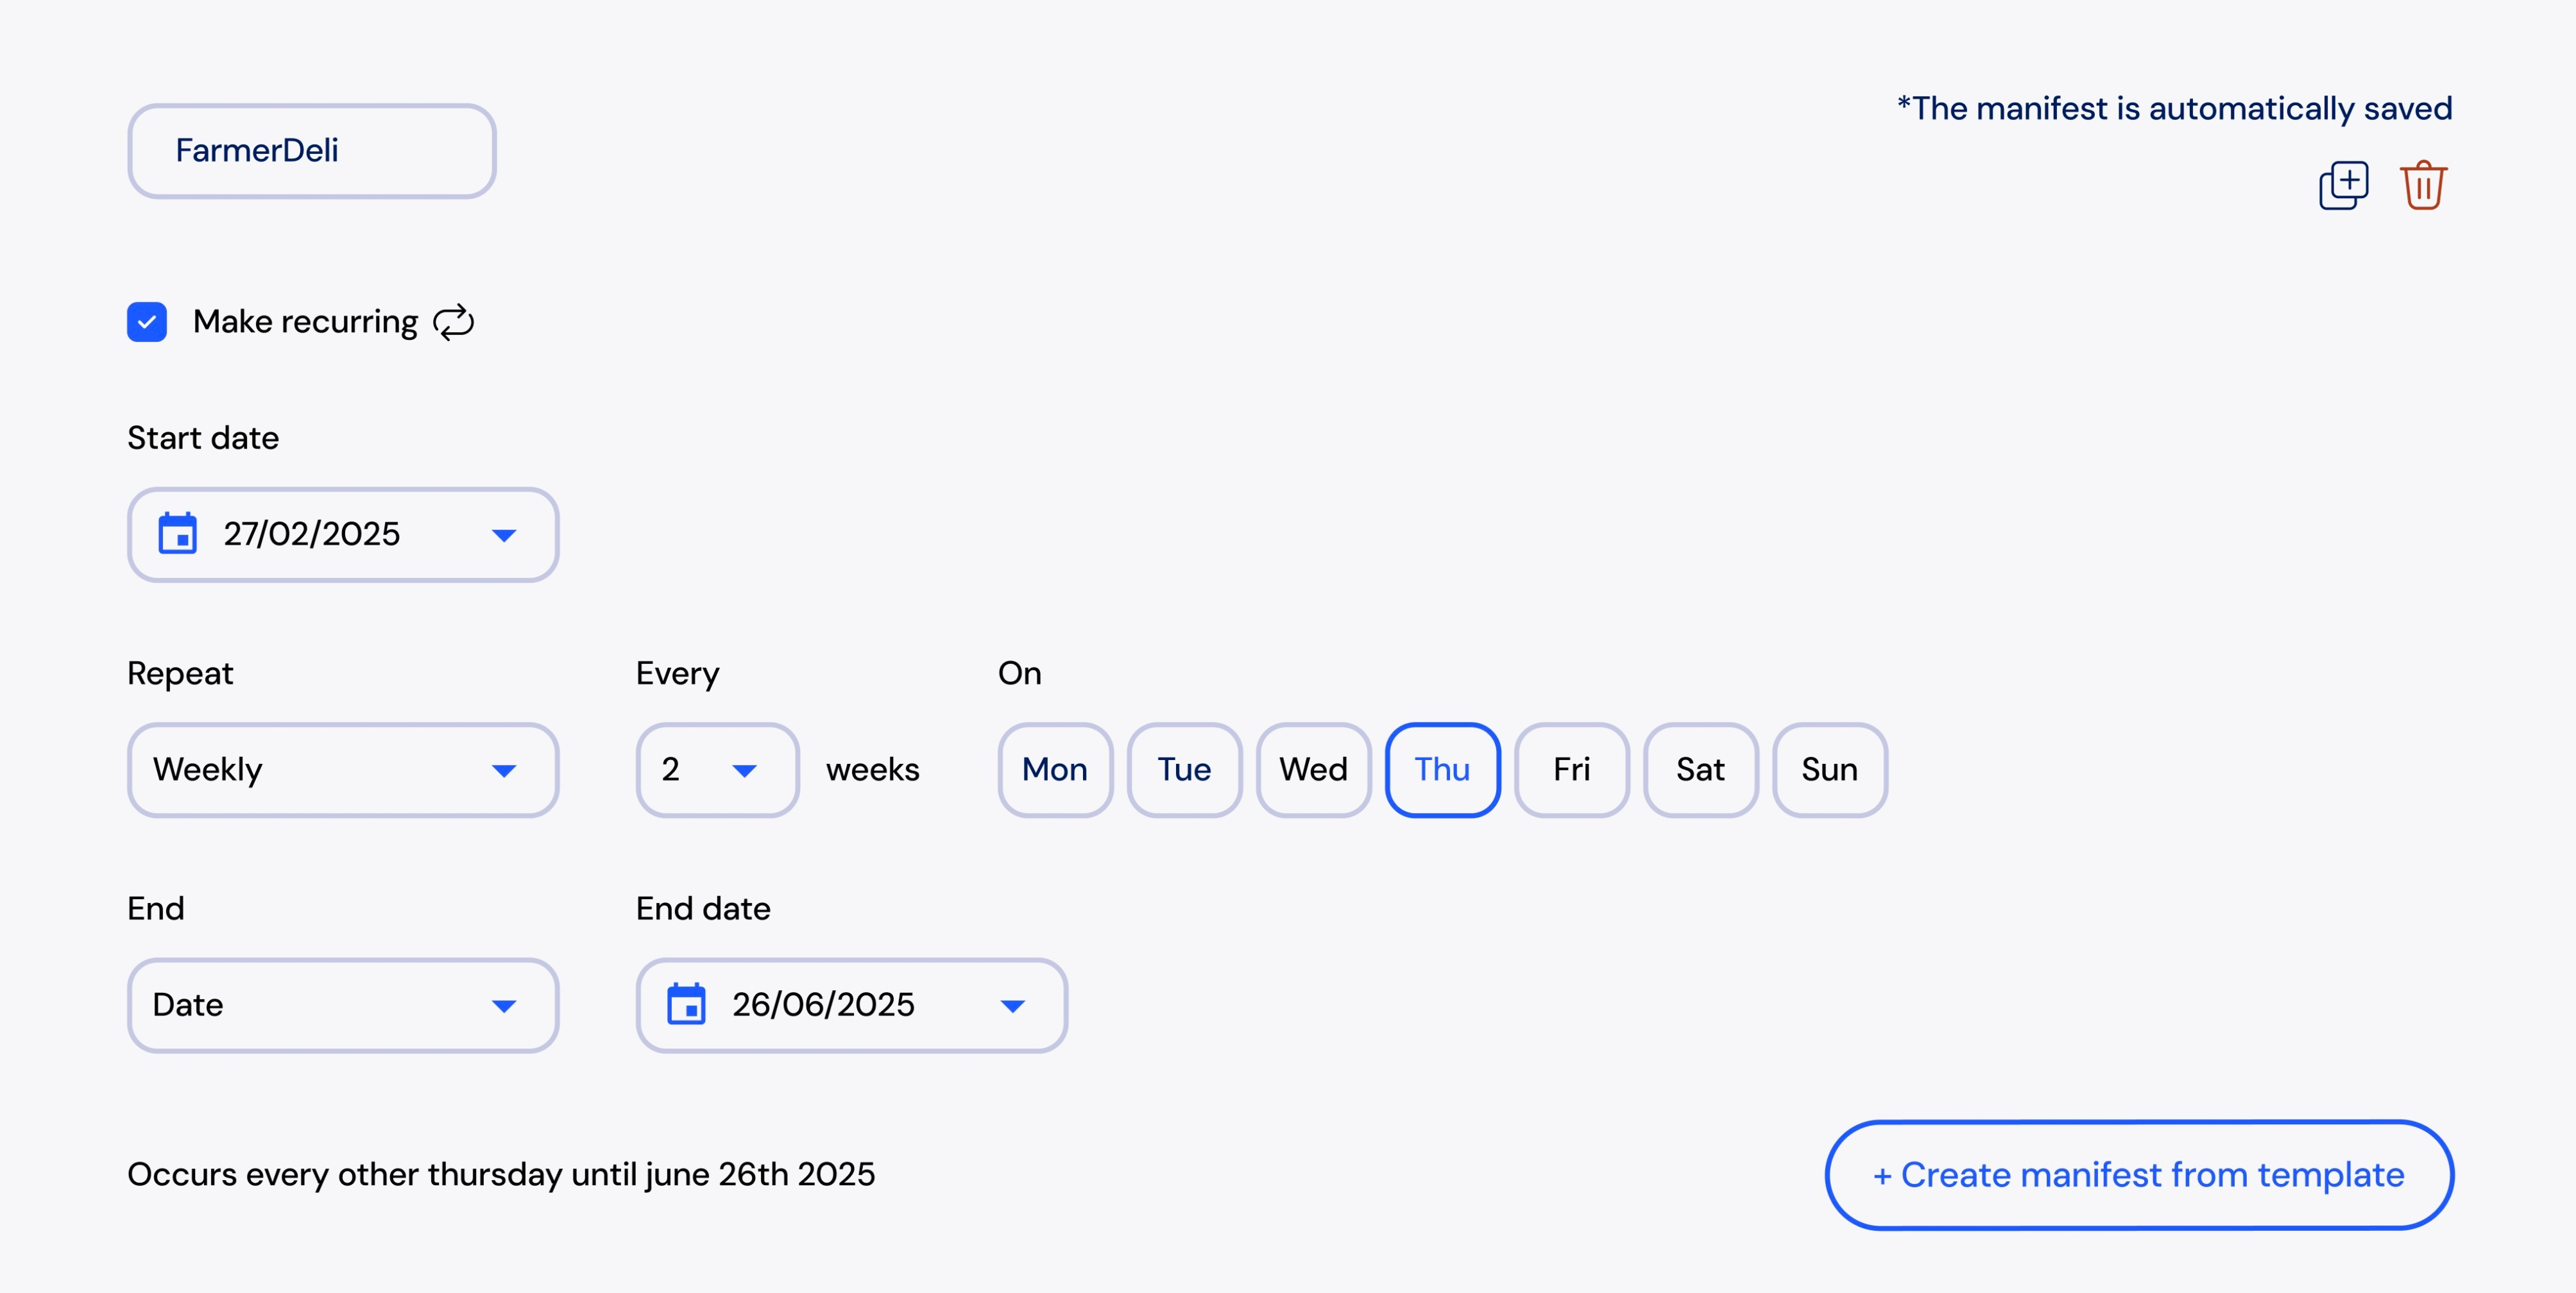This screenshot has width=2576, height=1293.
Task: Uncheck the Make recurring checkbox
Action: tap(147, 322)
